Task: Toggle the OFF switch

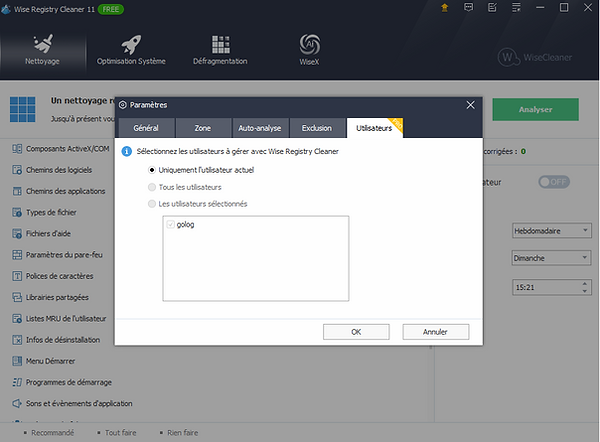Action: tap(554, 182)
